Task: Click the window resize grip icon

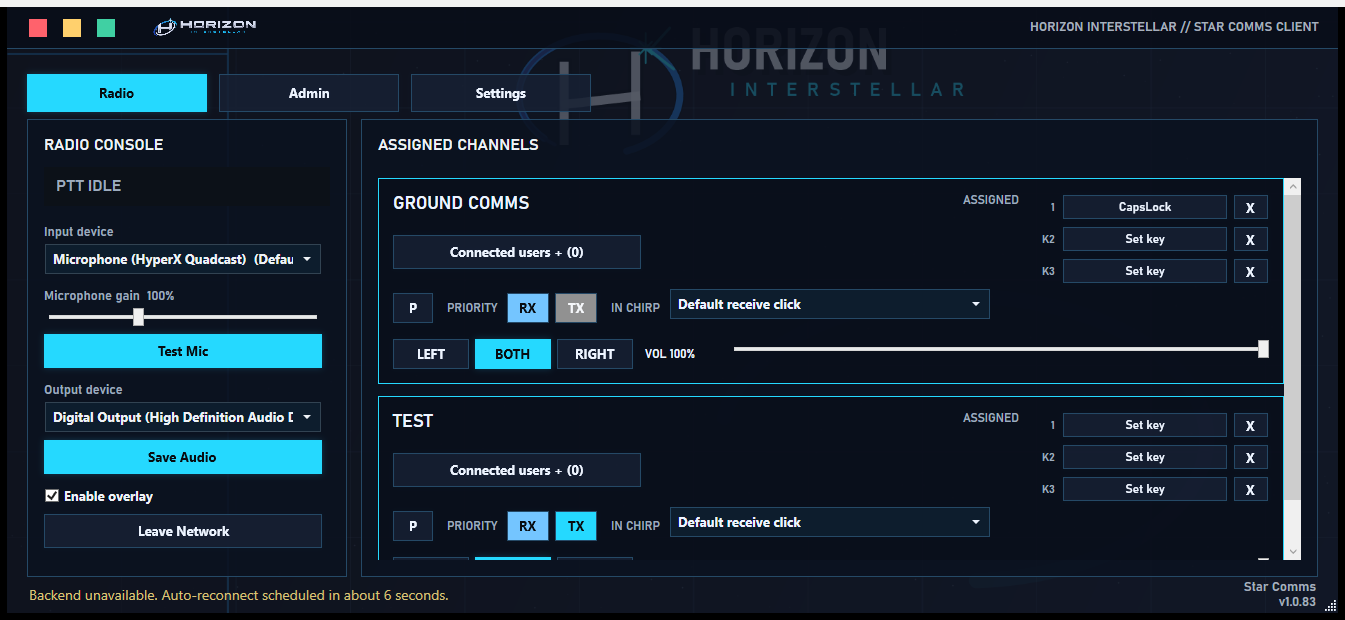Action: [x=1330, y=605]
